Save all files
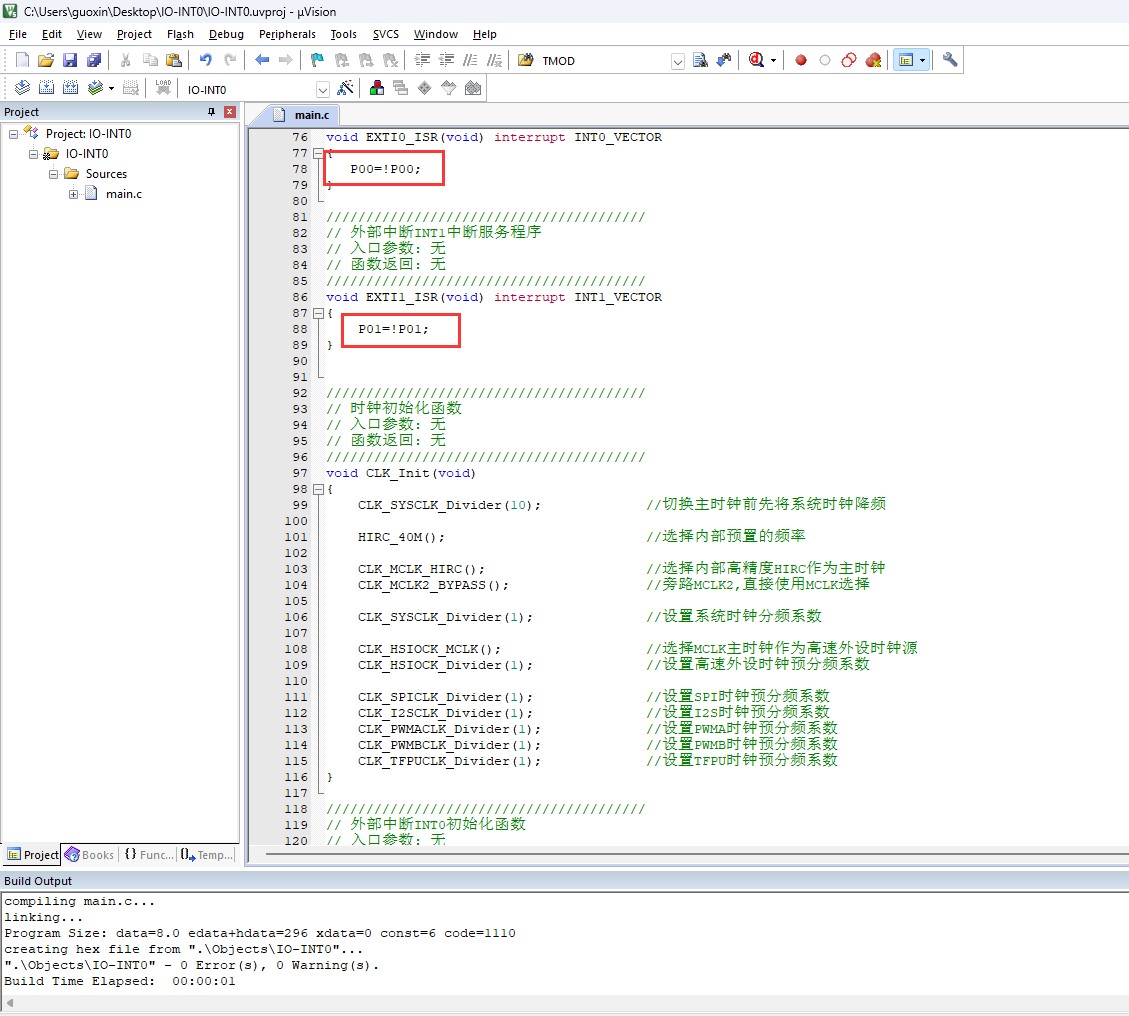 (x=94, y=60)
